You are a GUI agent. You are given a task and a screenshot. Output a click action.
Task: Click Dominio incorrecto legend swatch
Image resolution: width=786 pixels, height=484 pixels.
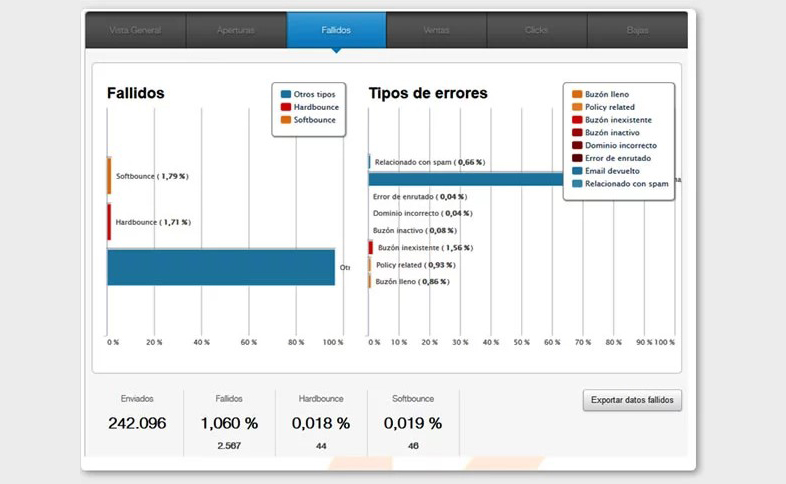(577, 145)
